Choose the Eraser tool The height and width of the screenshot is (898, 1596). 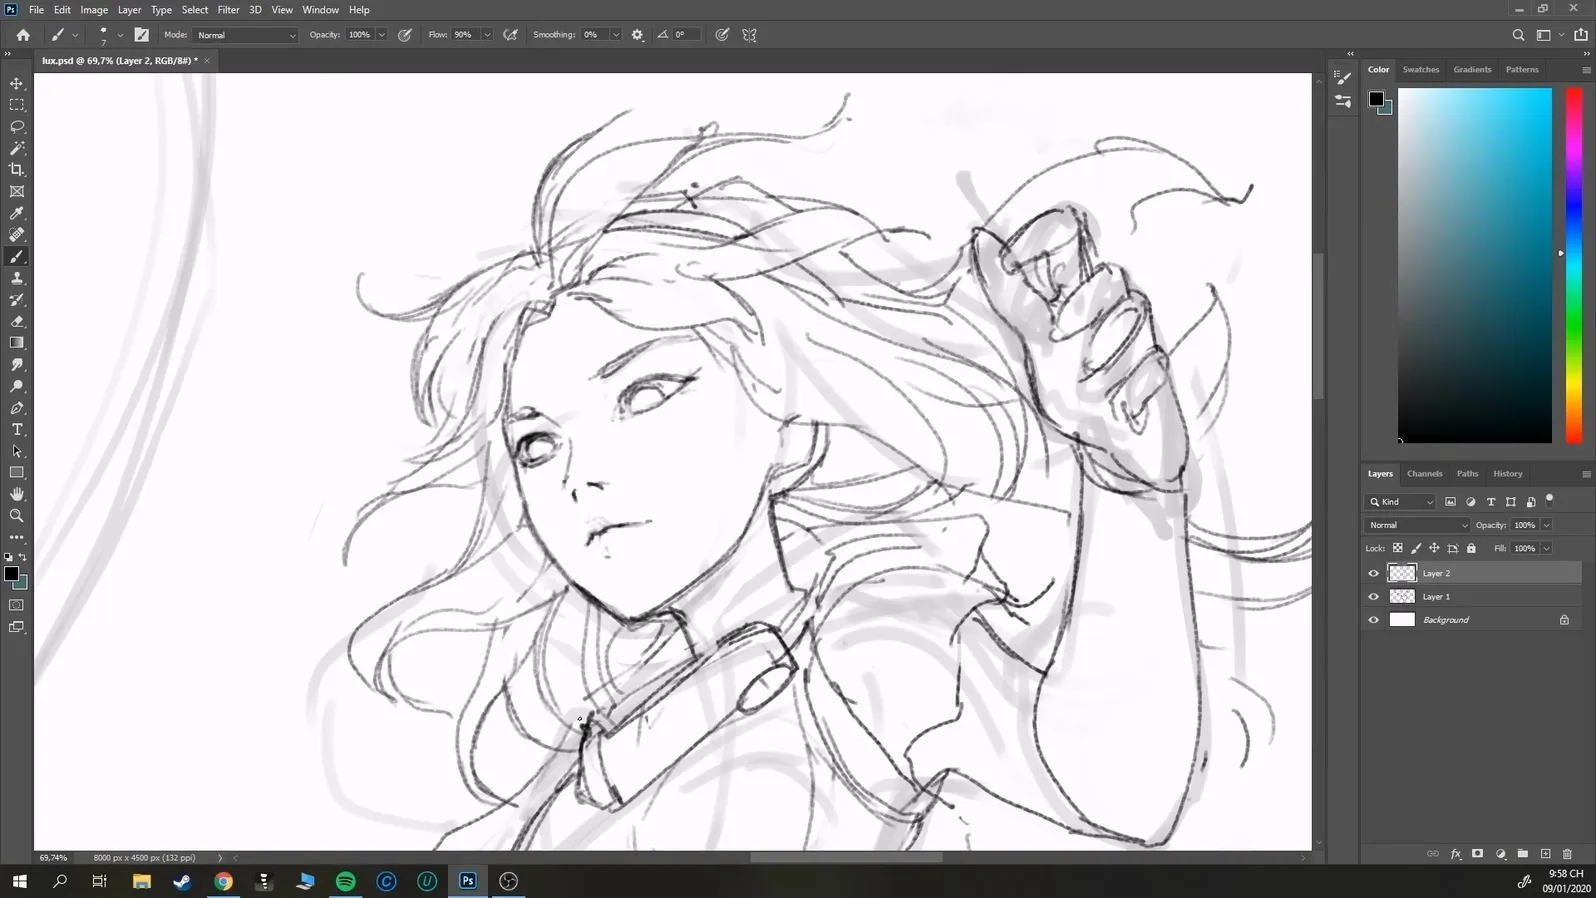[x=17, y=322]
